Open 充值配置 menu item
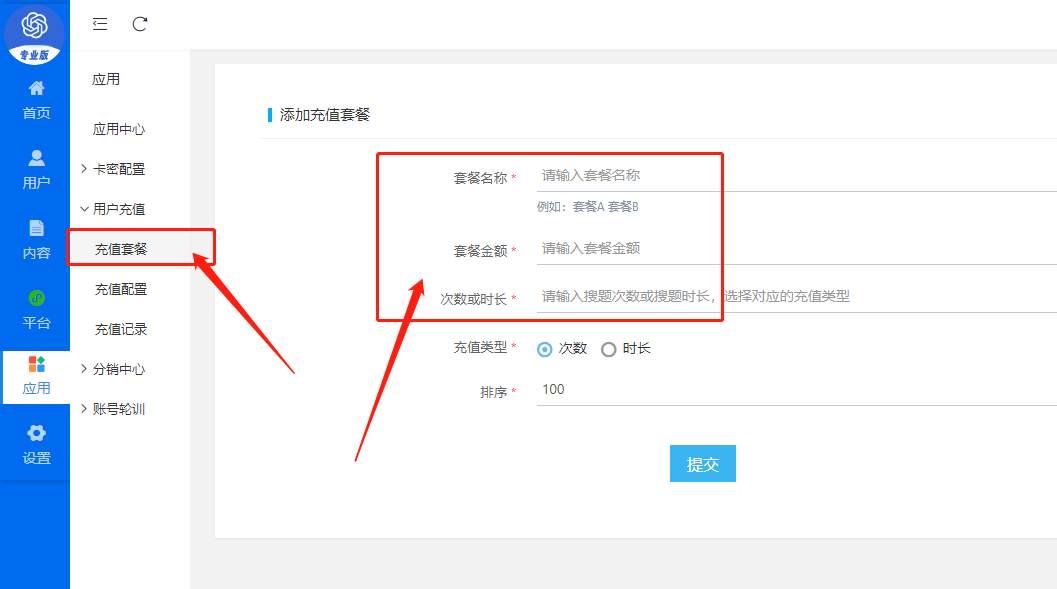This screenshot has height=589, width=1057. click(121, 289)
